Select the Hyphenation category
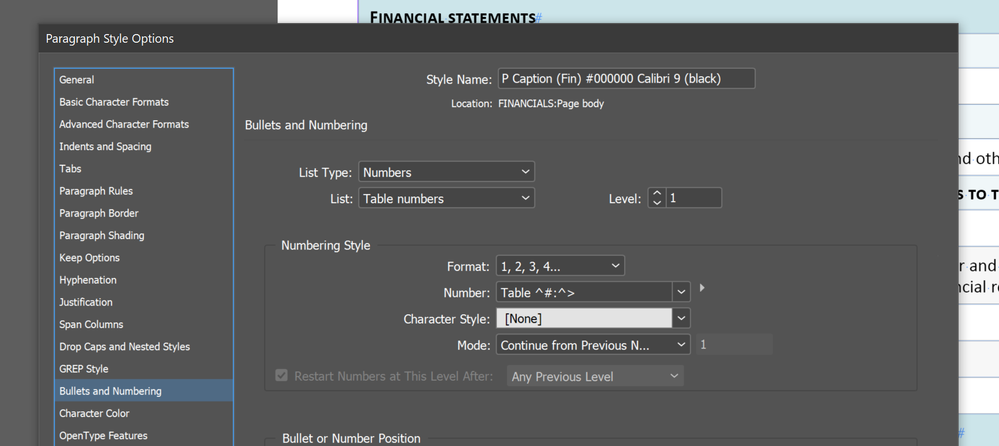This screenshot has width=999, height=446. [144, 280]
